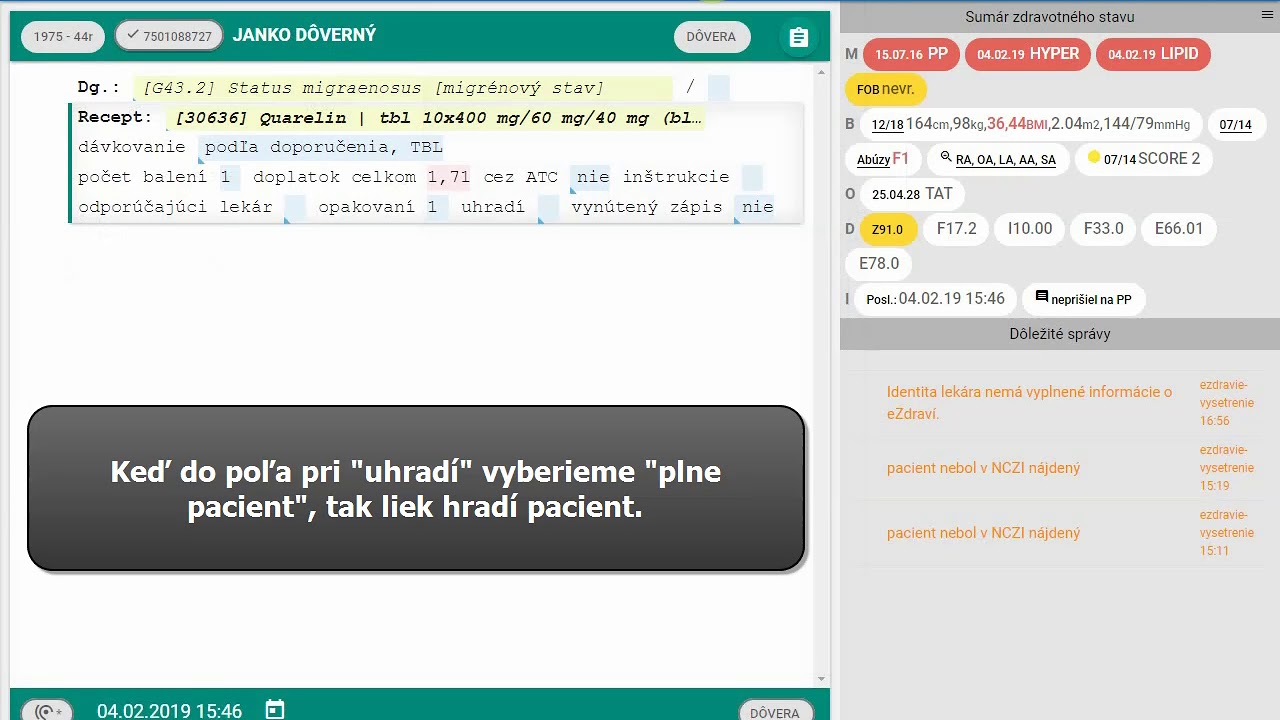Click Posl.: 04.02.19 15:46 chip
This screenshot has width=1280, height=720.
[x=935, y=299]
